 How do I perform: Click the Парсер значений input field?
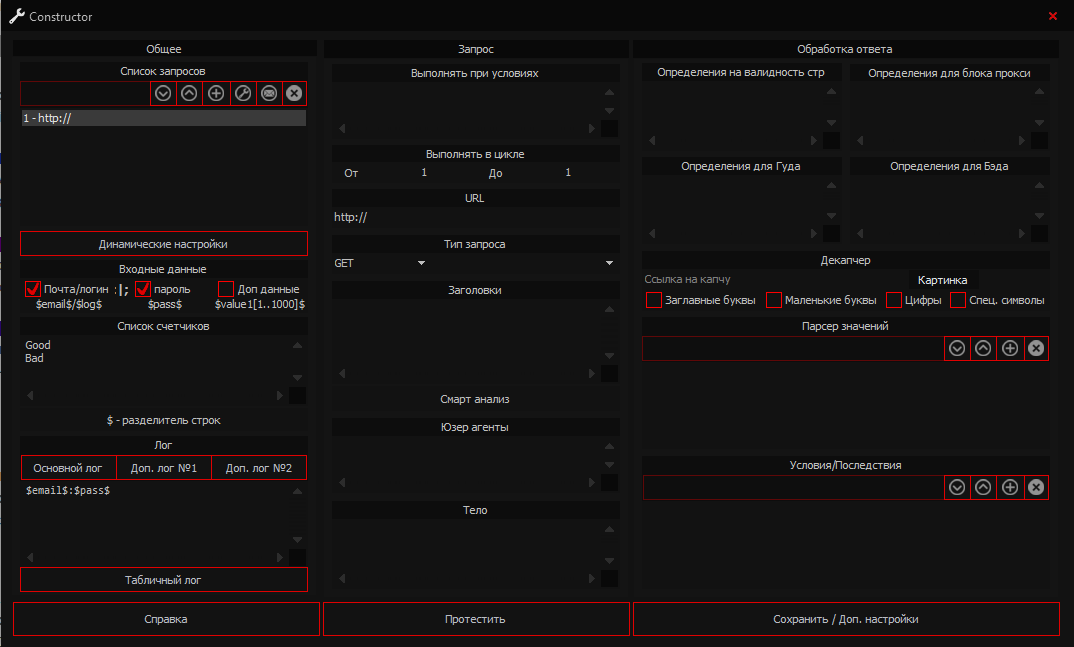coord(793,348)
